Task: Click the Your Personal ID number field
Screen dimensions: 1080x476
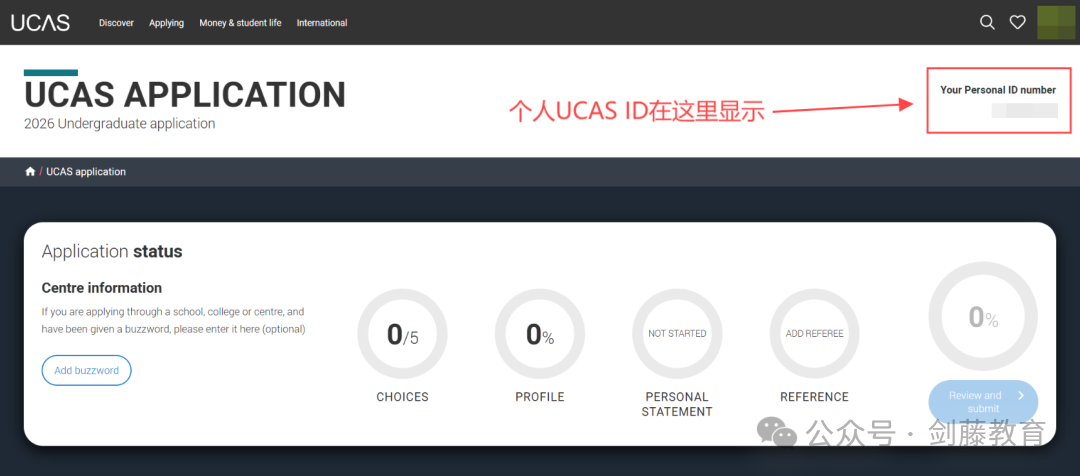Action: (x=1024, y=111)
